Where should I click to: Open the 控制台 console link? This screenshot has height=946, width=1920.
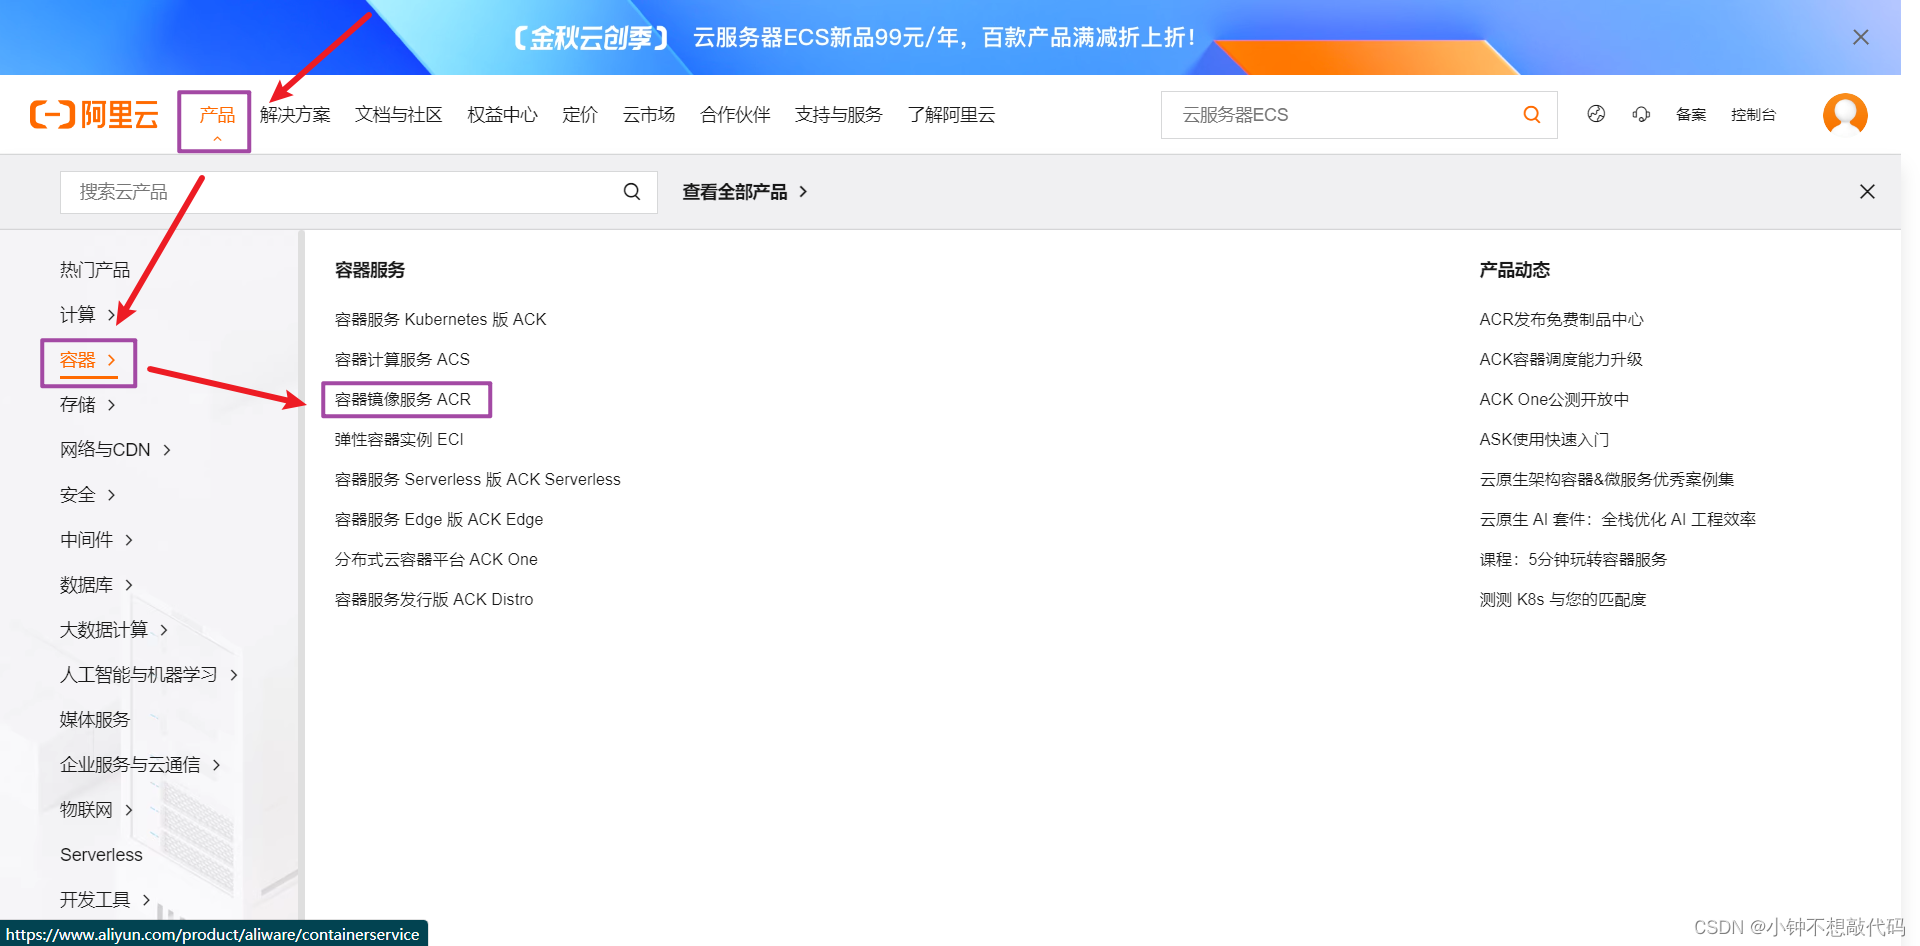[1753, 115]
